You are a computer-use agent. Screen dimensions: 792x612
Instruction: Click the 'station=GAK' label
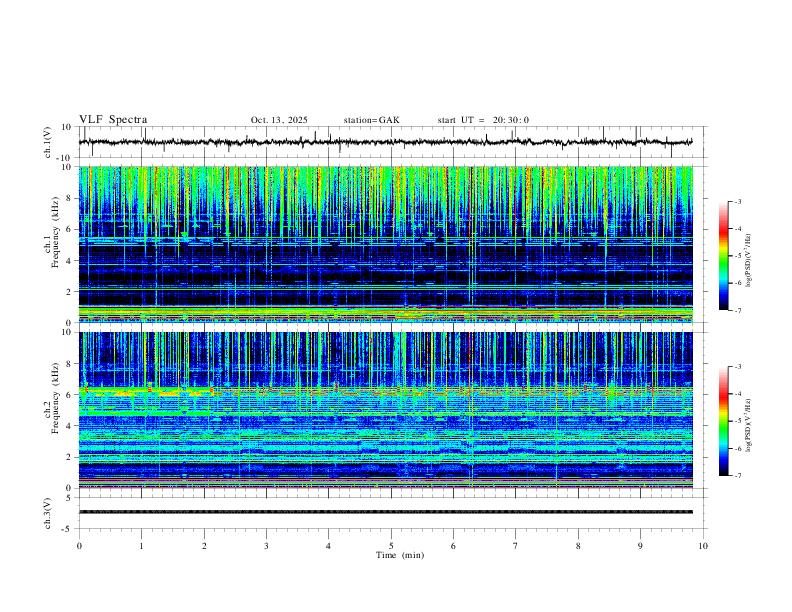click(x=371, y=120)
